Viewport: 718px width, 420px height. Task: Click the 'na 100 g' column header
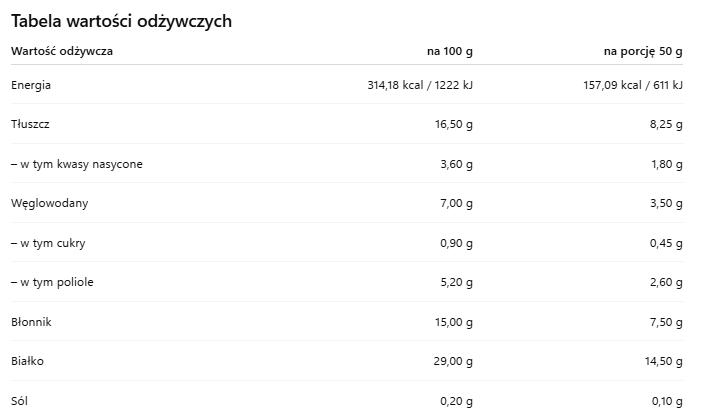click(450, 51)
